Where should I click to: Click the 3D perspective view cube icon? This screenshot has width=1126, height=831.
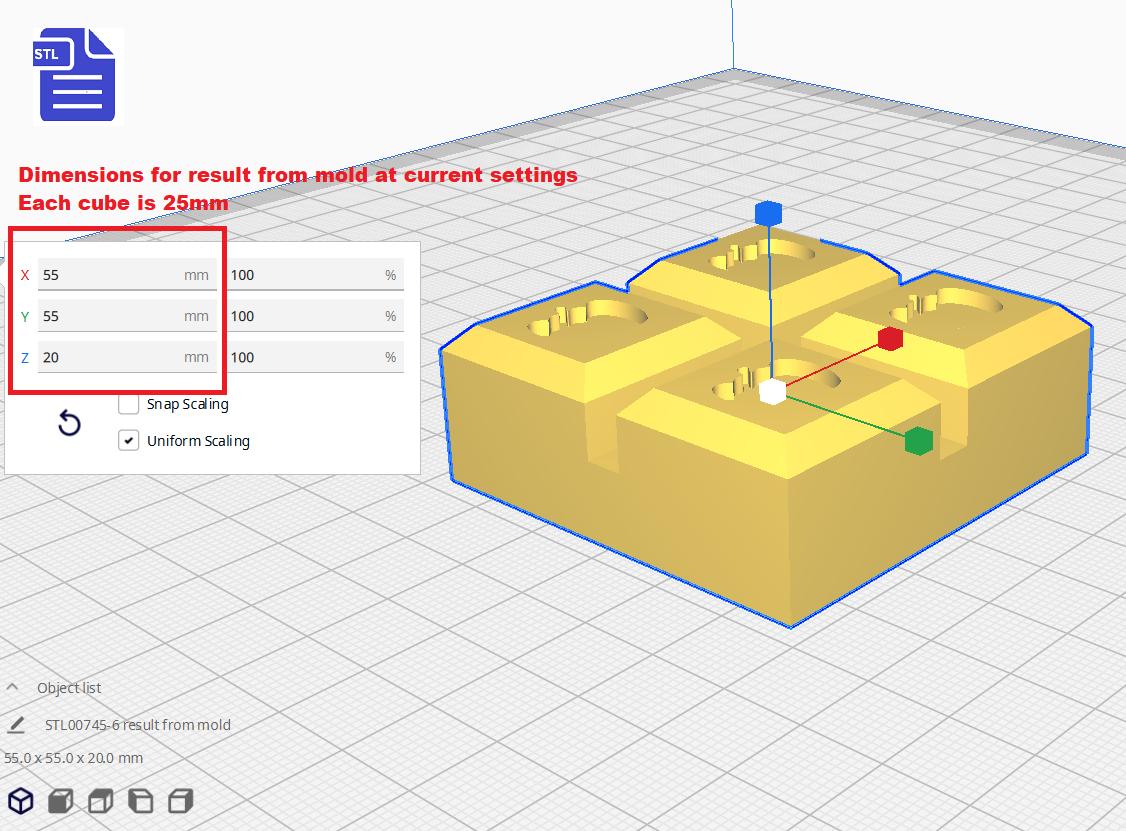point(21,800)
